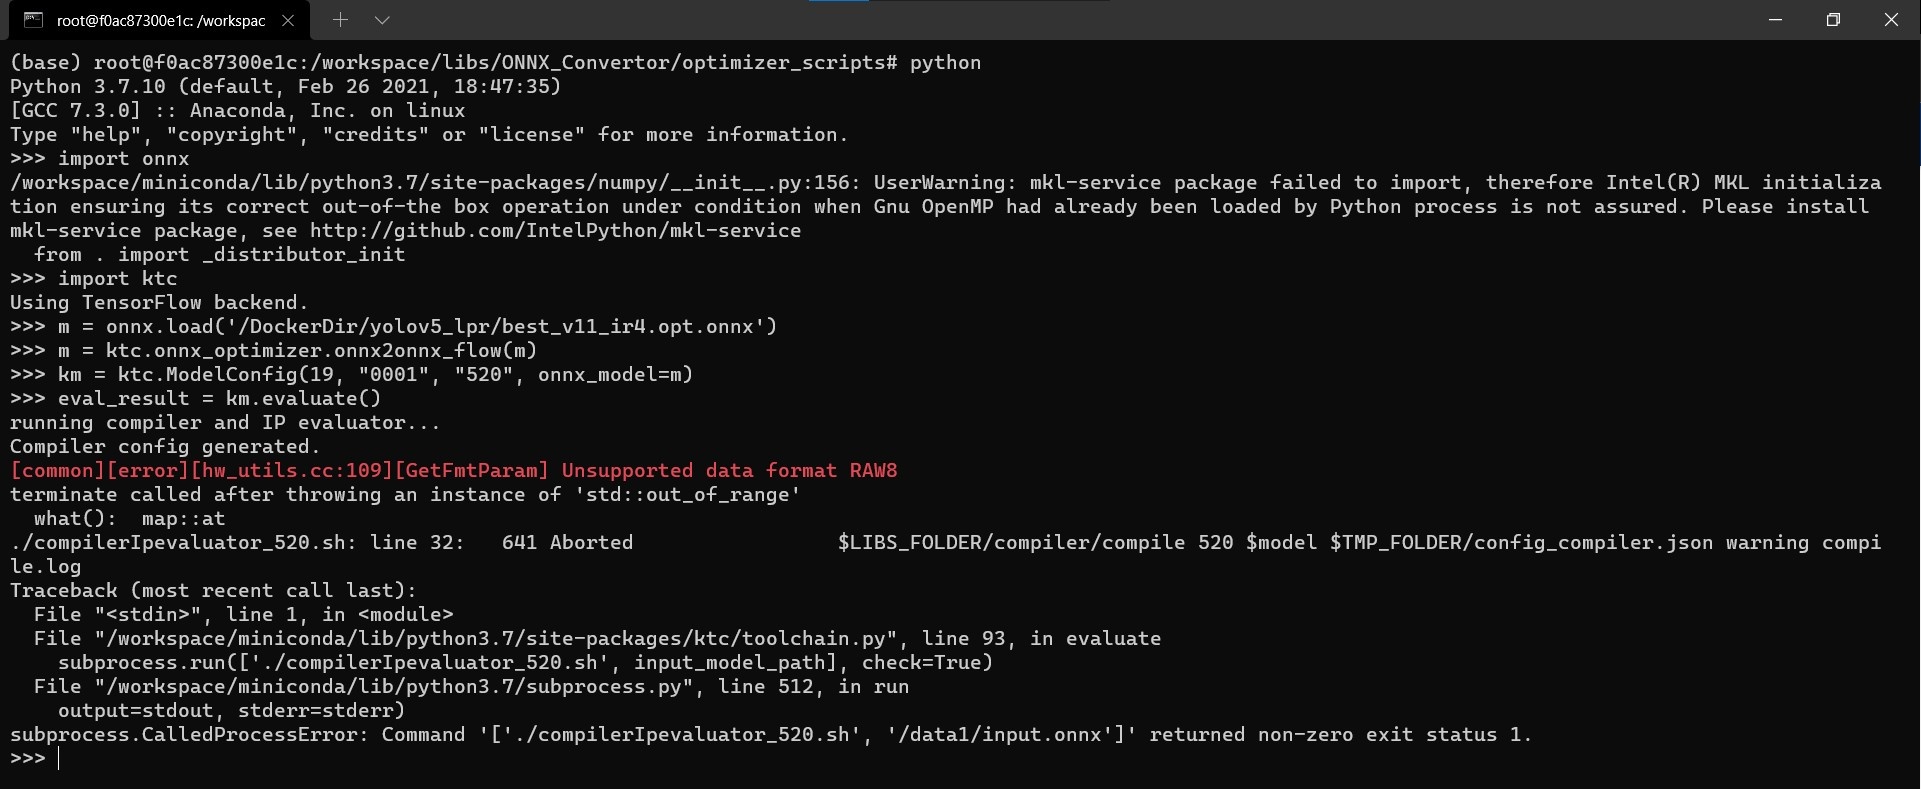Click the 'Compiler config generated.' output line

(165, 447)
